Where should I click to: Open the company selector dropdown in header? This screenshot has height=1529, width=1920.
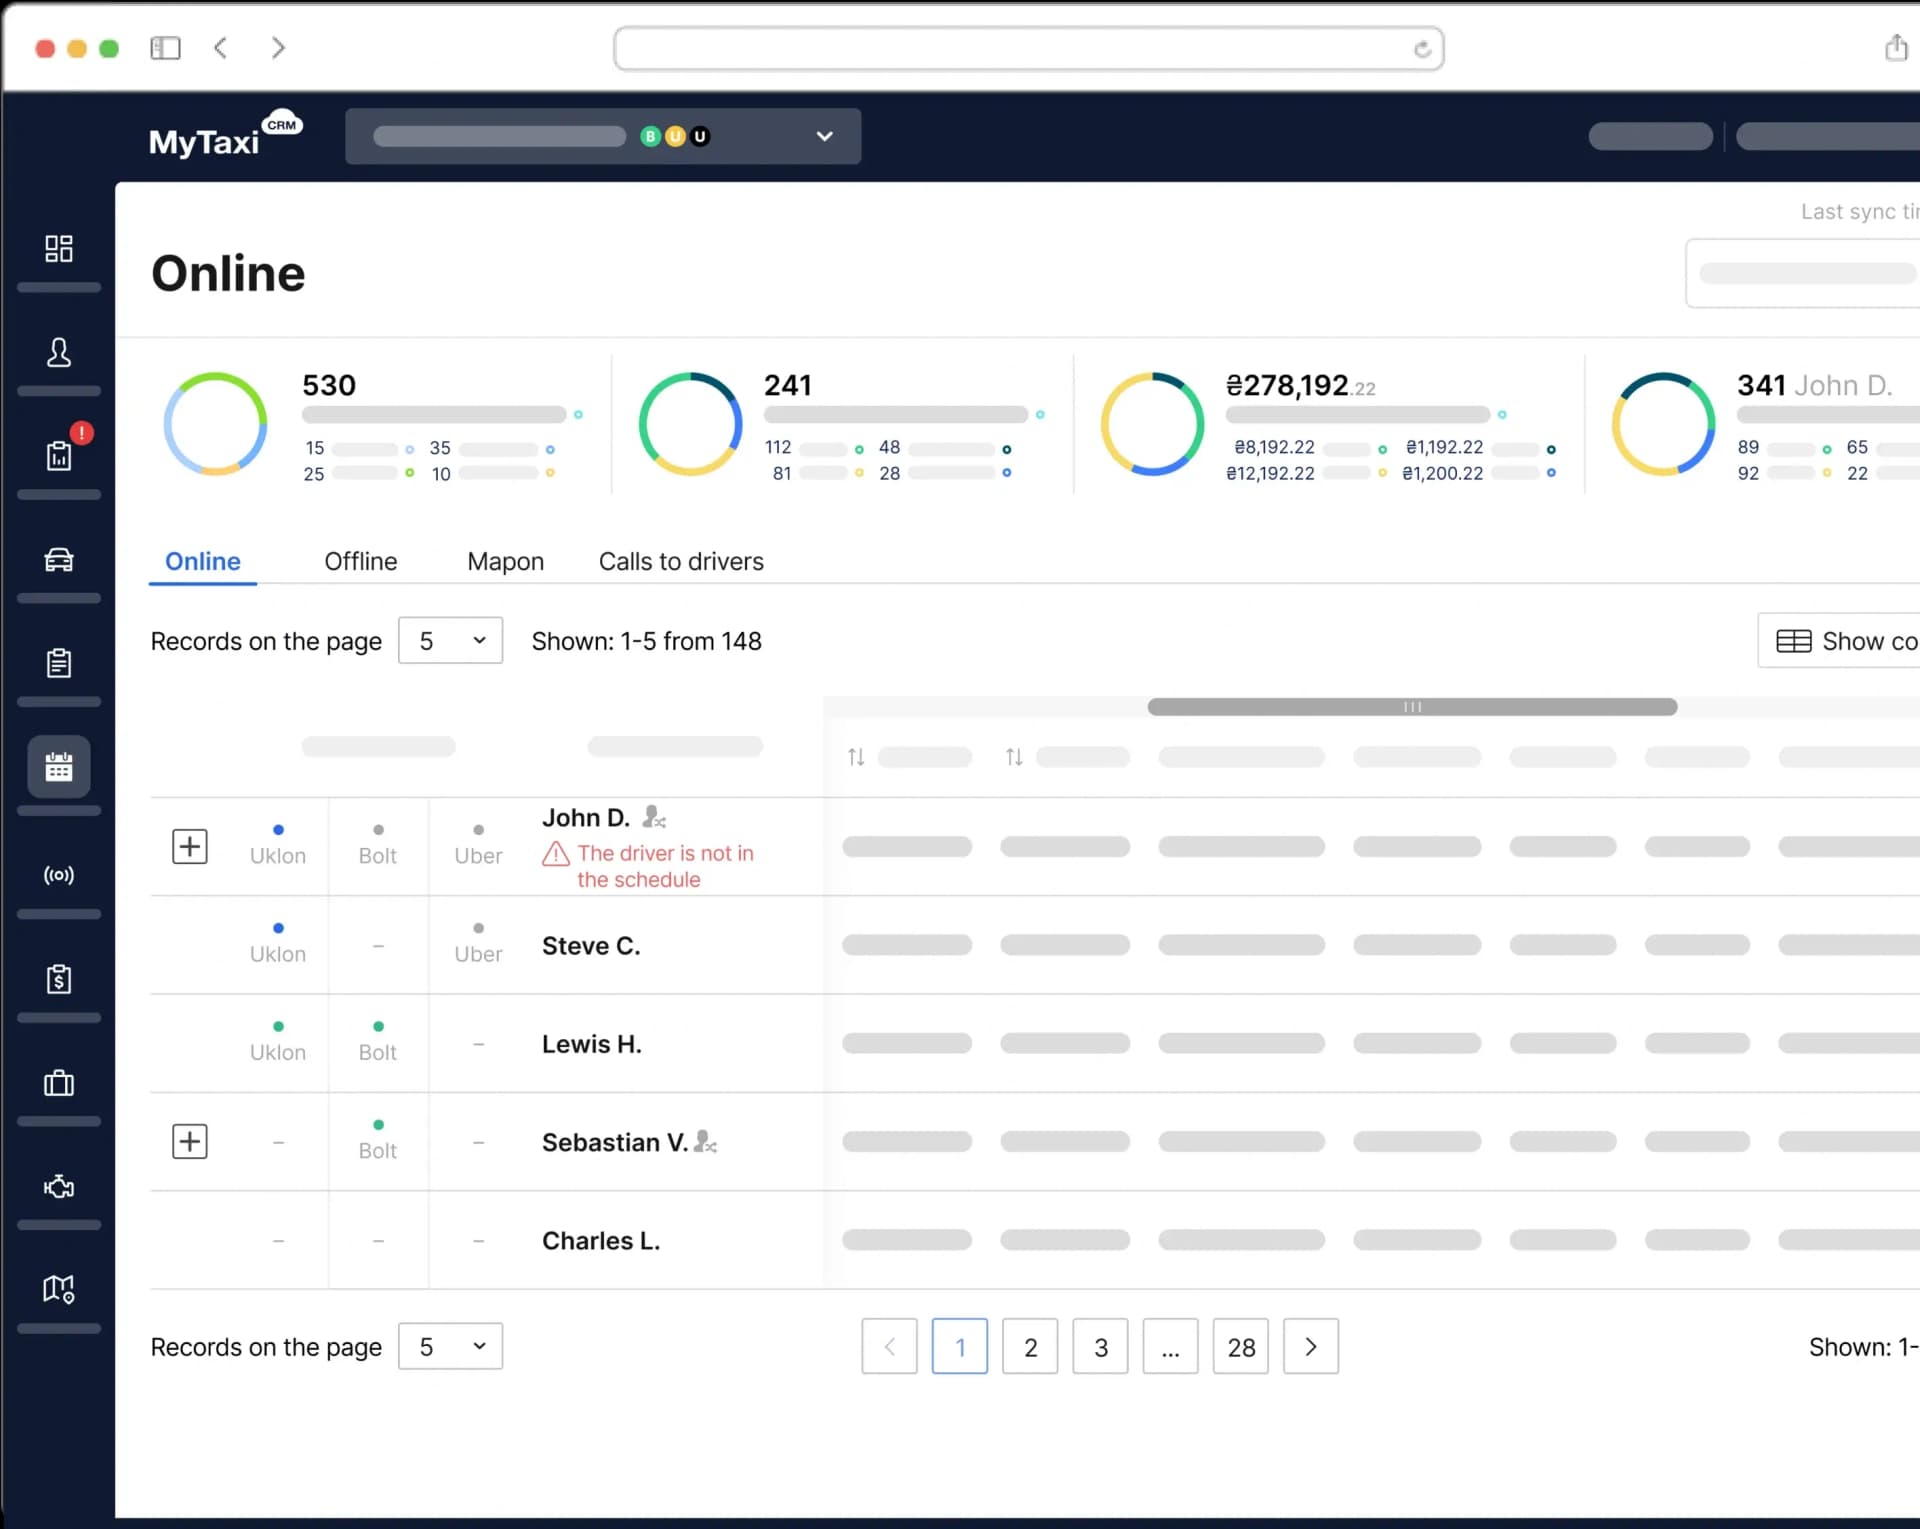[x=603, y=136]
